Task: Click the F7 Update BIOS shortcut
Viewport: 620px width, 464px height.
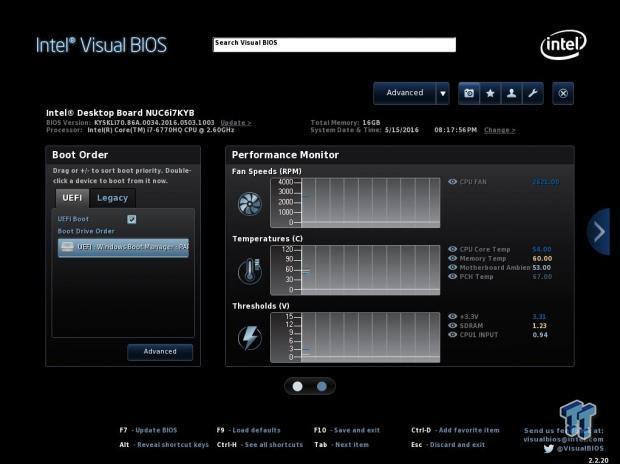Action: point(148,430)
